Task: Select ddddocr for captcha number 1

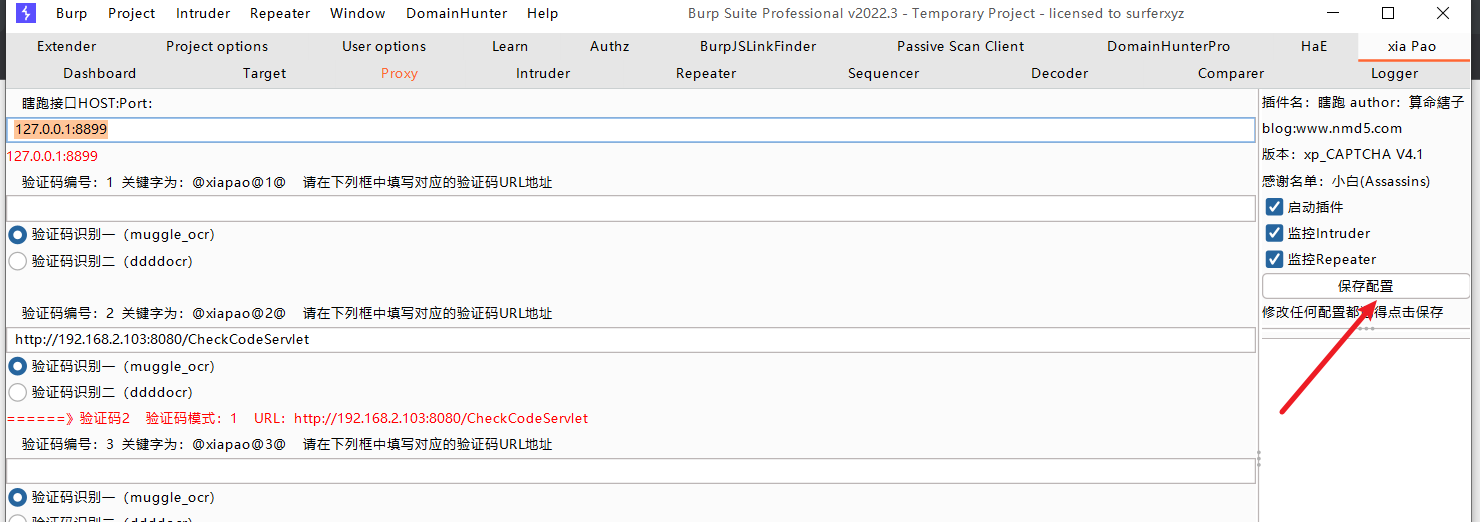Action: (17, 261)
